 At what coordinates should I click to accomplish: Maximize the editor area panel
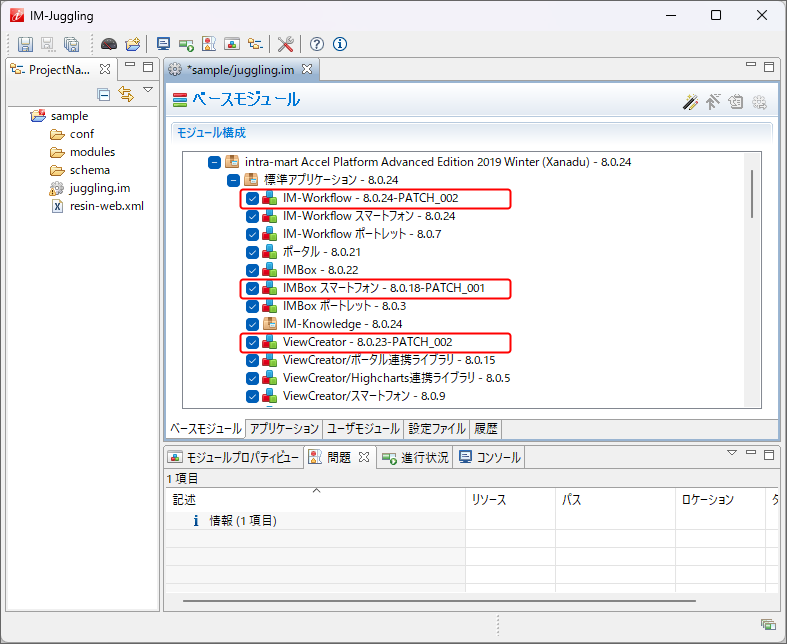click(768, 67)
